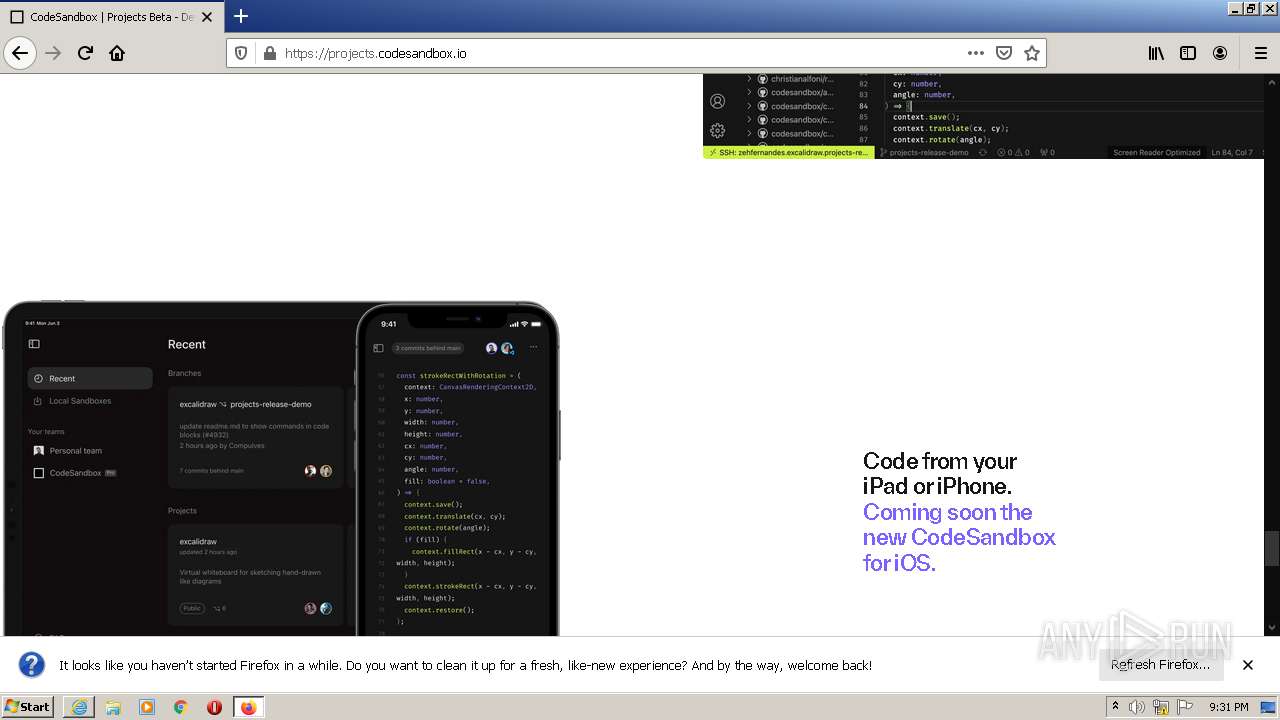Image resolution: width=1280 pixels, height=720 pixels.
Task: Show tracking protection shield info
Action: pyautogui.click(x=241, y=53)
